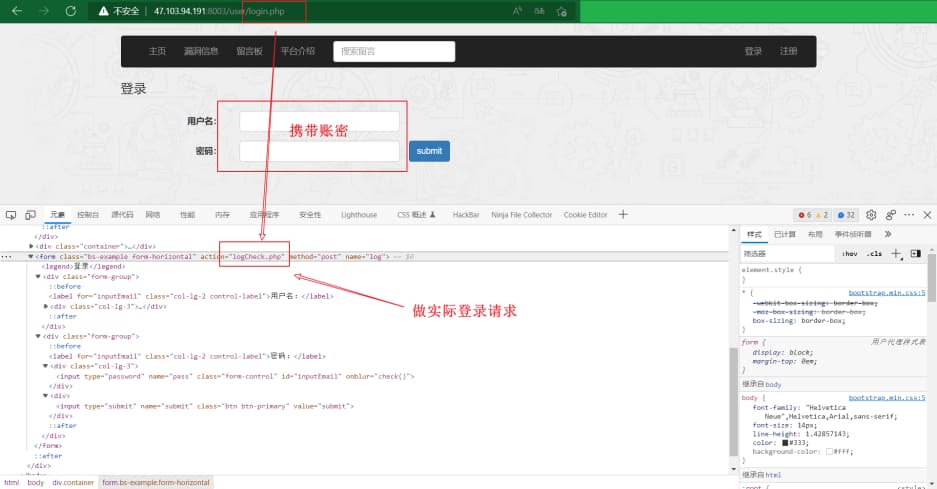Viewport: 937px width, 489px height.
Task: Open the #fff background-color swatch
Action: pos(829,452)
